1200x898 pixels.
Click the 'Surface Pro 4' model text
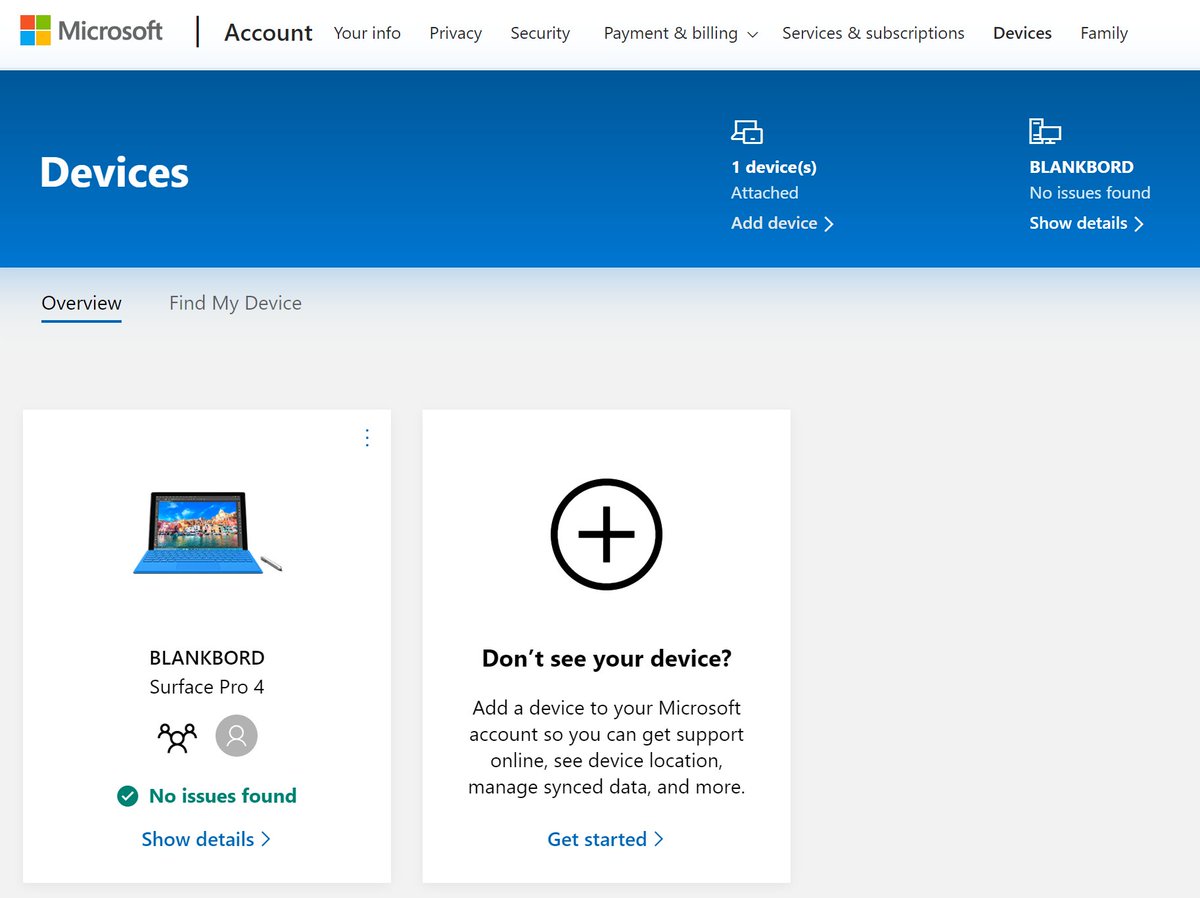click(x=207, y=687)
